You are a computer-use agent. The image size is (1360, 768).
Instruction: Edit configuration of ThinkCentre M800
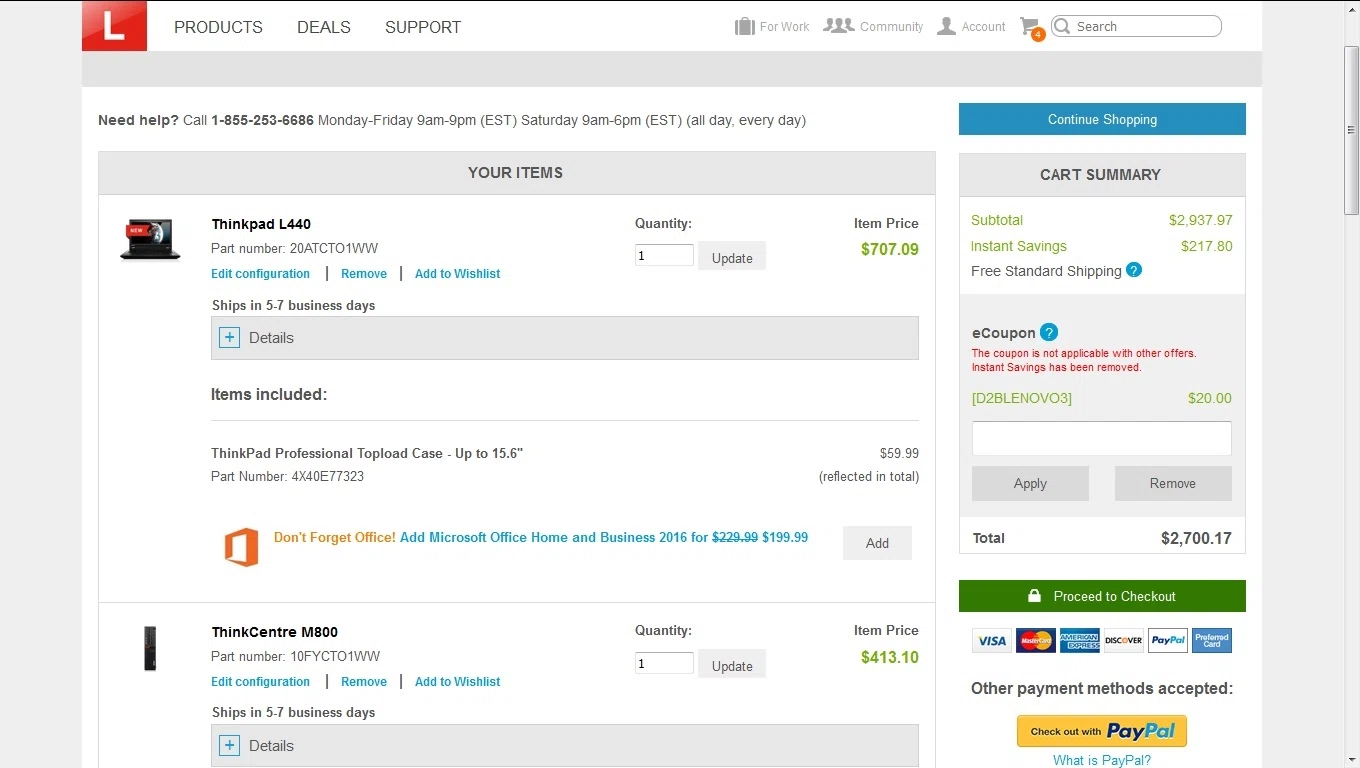pos(260,681)
